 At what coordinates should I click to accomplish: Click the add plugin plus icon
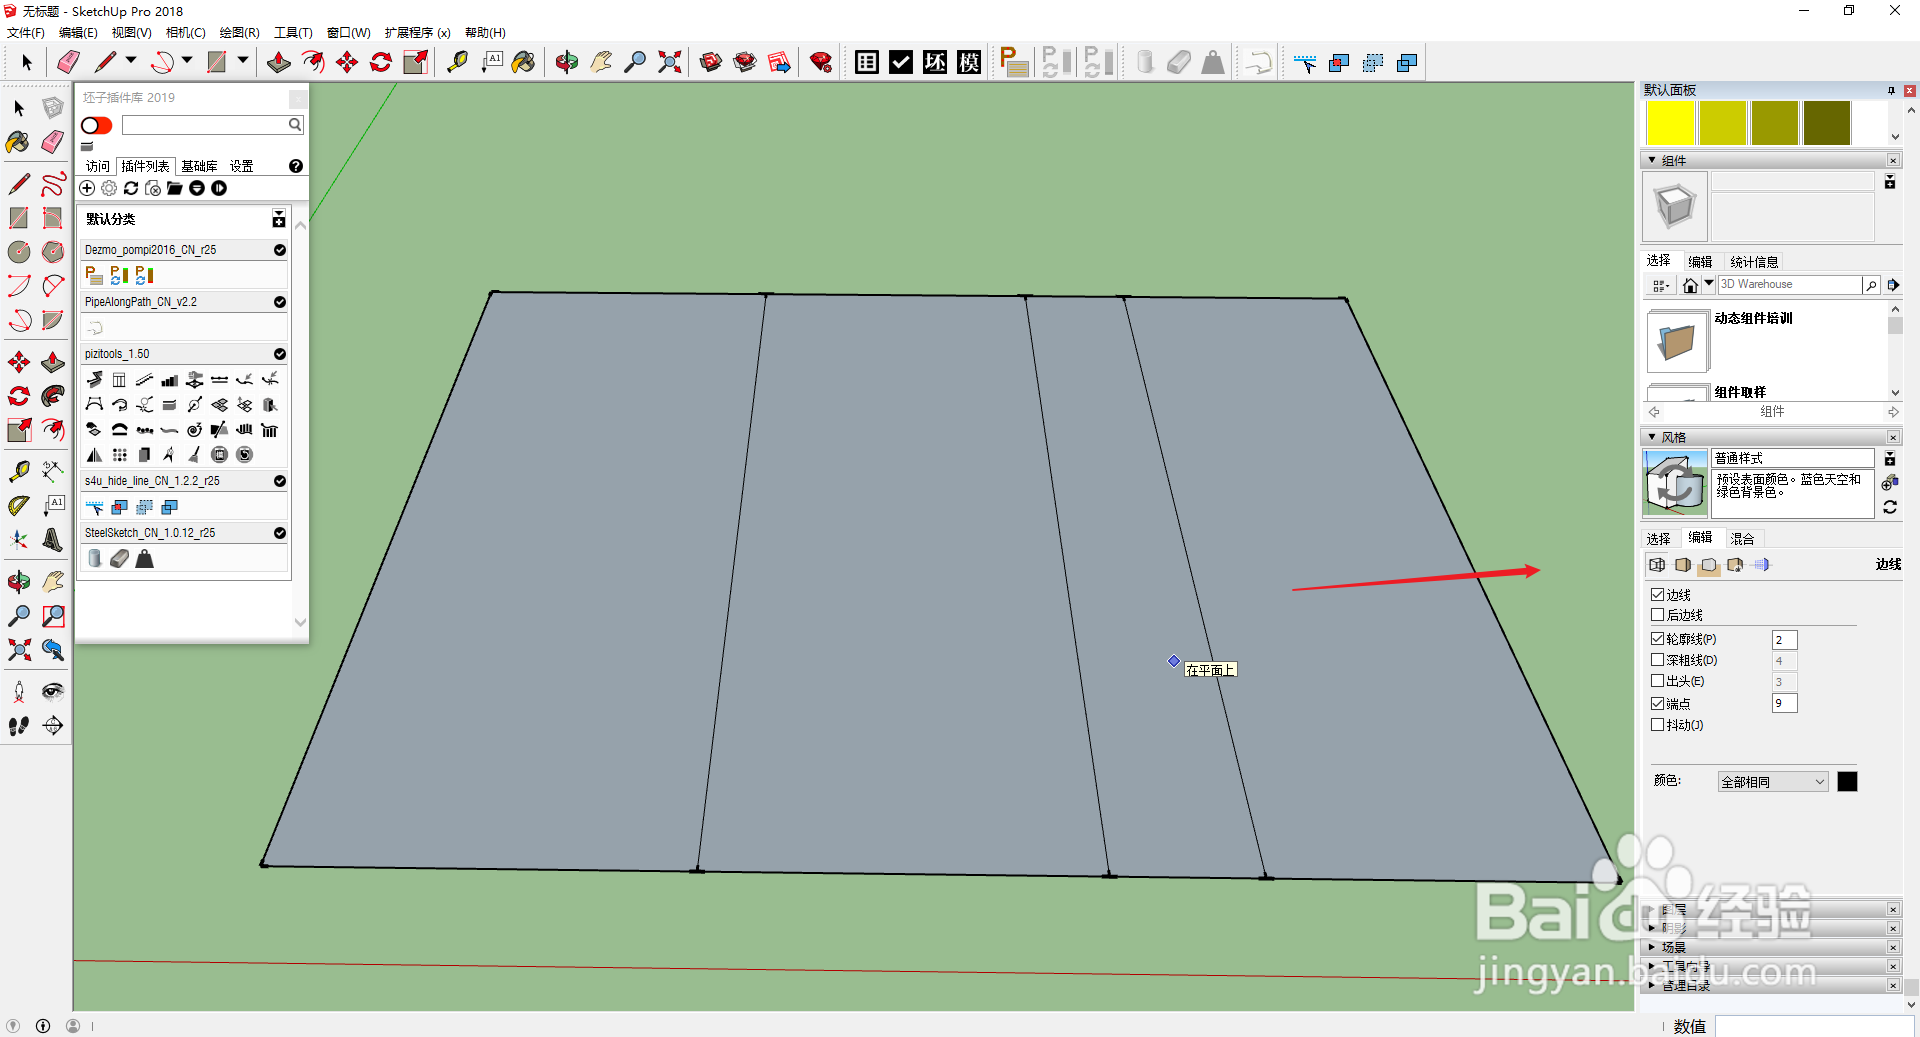click(x=88, y=188)
